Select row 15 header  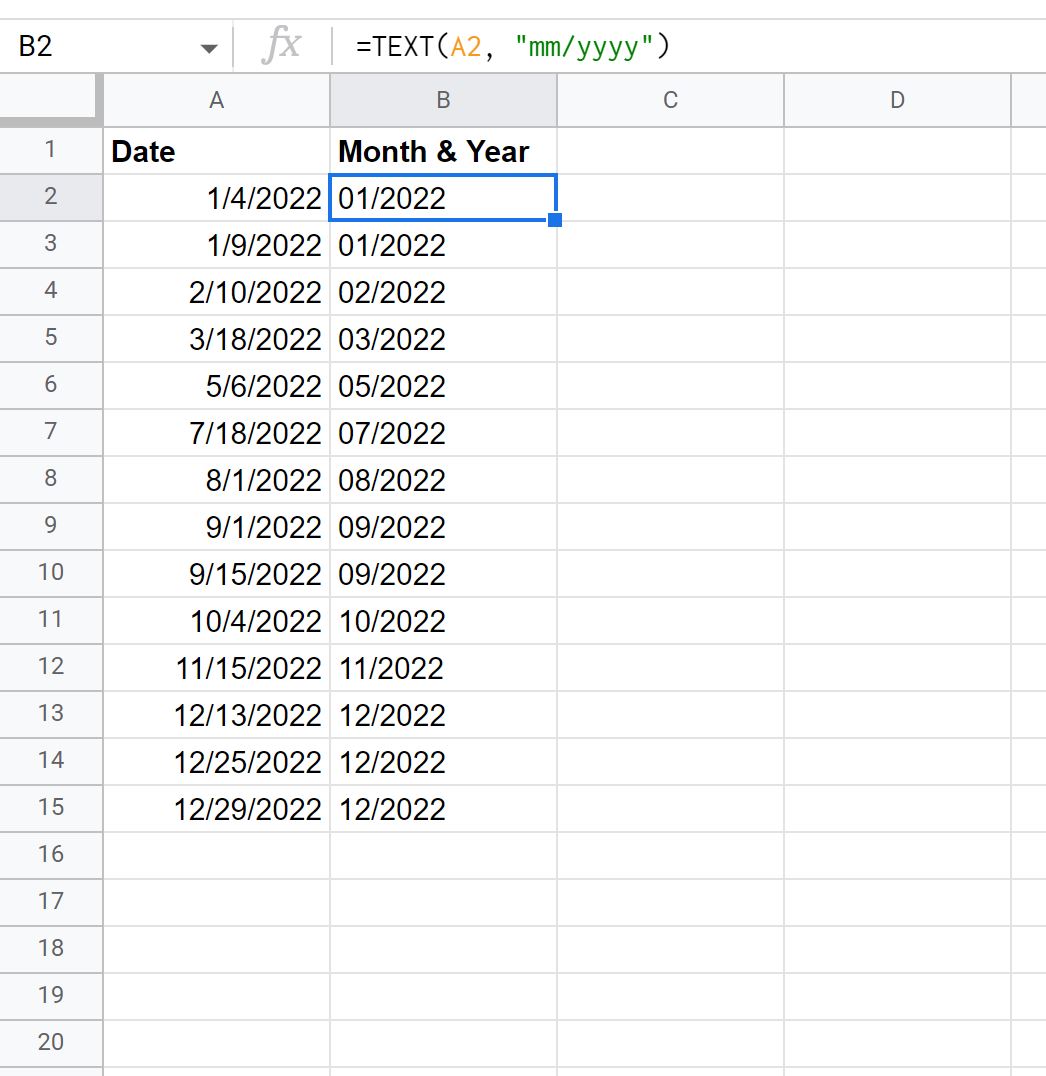tap(51, 808)
